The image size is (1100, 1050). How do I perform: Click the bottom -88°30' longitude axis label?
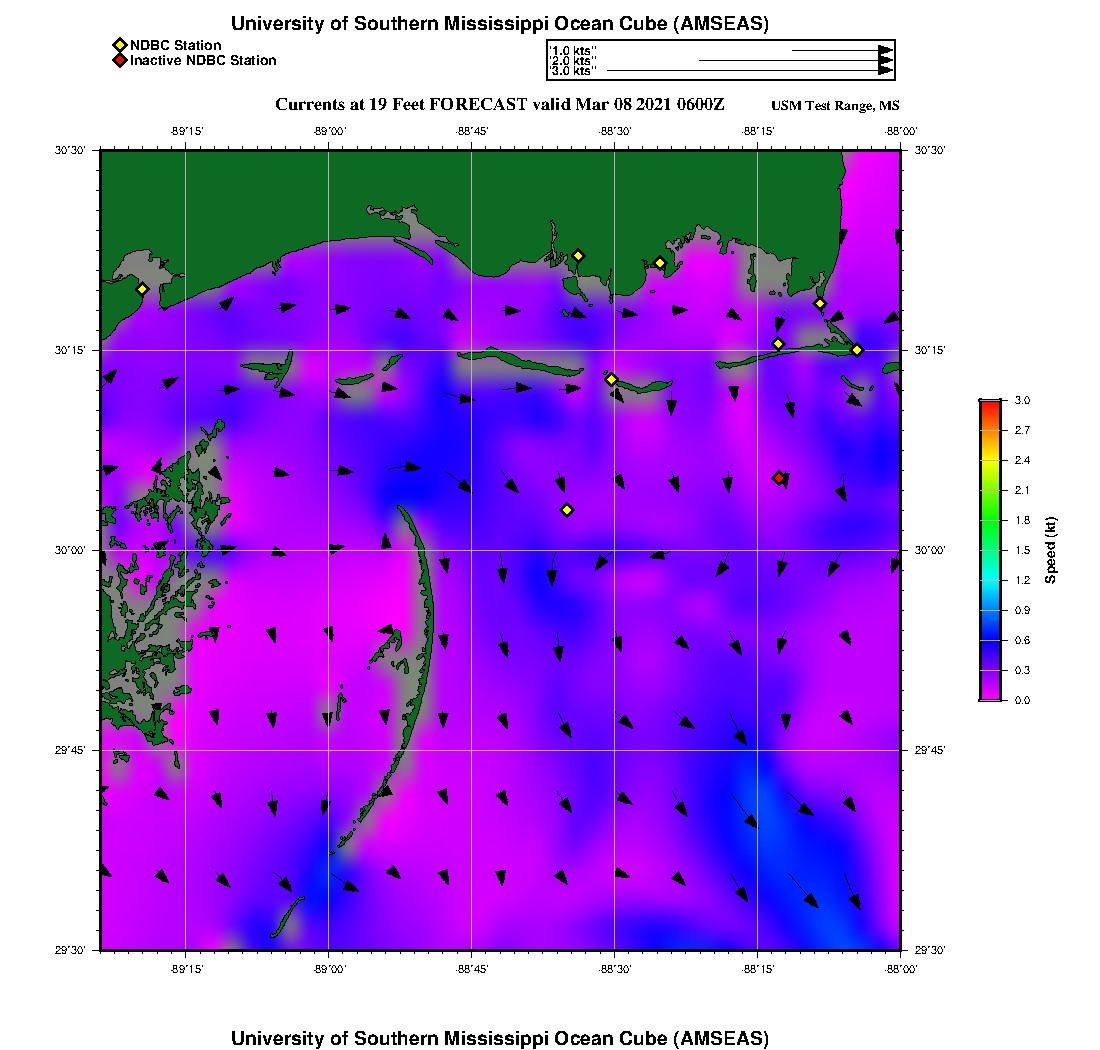pos(614,969)
